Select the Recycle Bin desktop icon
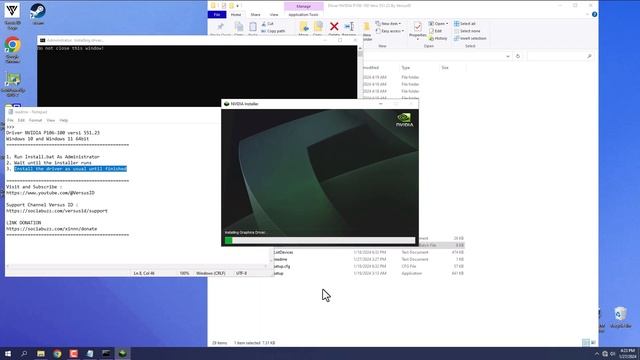 (x=620, y=318)
